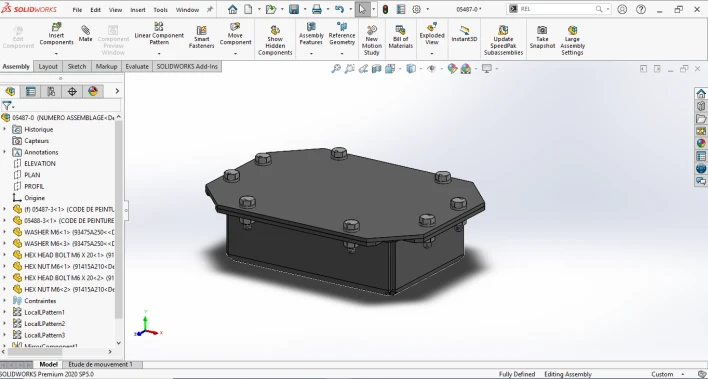The image size is (708, 379).
Task: Switch to the Evaluate tab
Action: (x=137, y=66)
